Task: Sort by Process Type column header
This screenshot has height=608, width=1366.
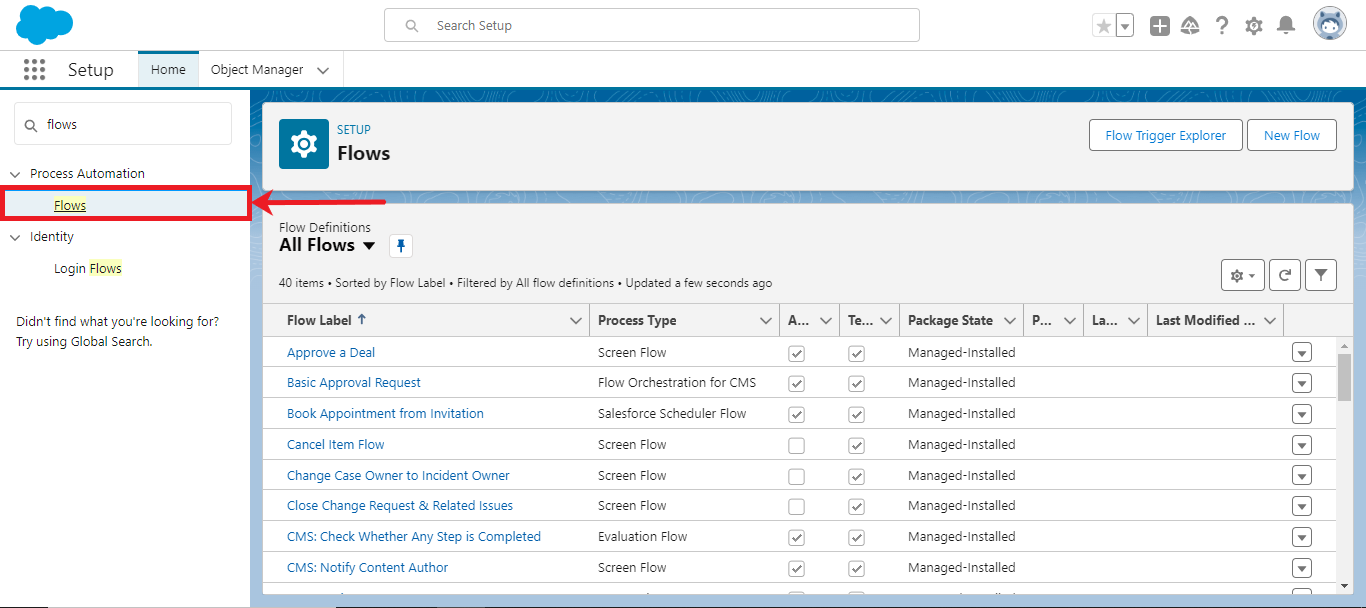Action: (637, 320)
